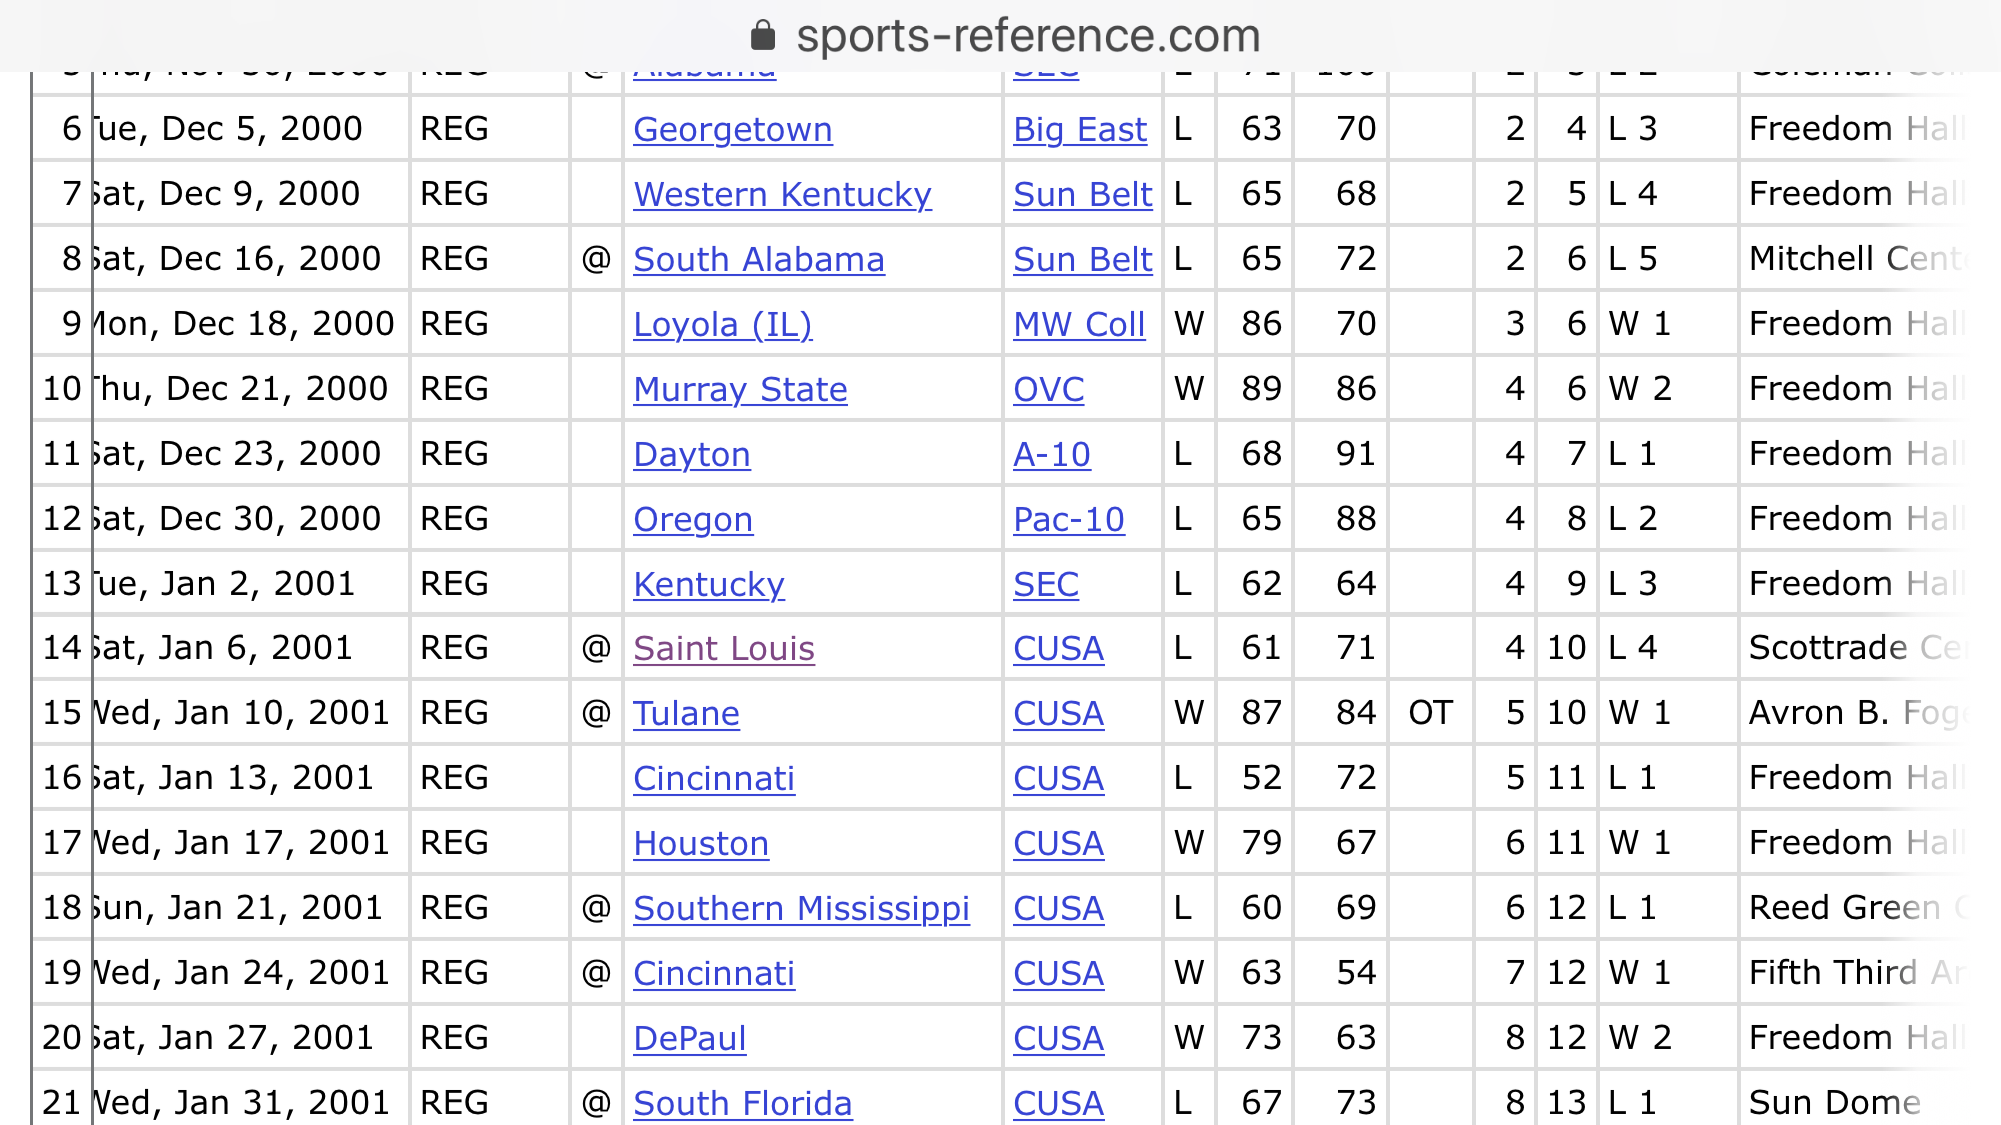Open the Oregon team link
This screenshot has width=2001, height=1125.
pos(693,519)
